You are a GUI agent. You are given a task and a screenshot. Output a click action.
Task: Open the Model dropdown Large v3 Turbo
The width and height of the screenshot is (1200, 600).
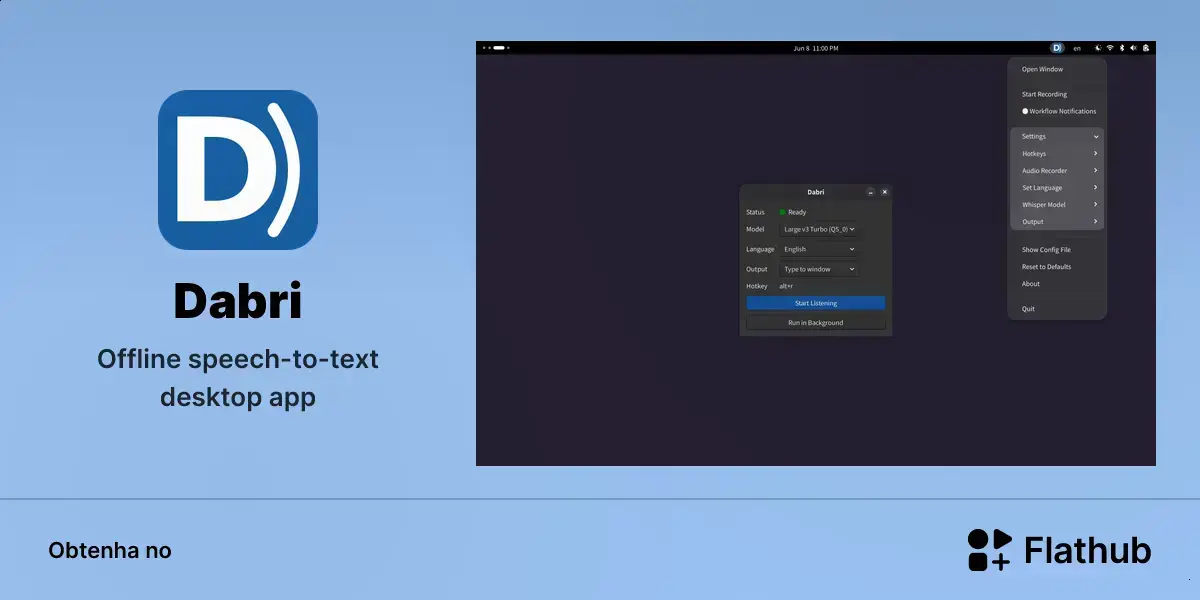(819, 229)
